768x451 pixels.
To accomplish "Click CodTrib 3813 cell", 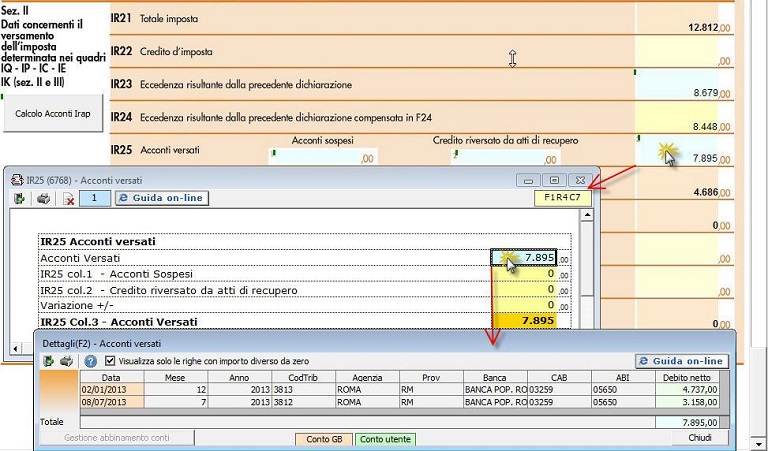I will tap(303, 390).
